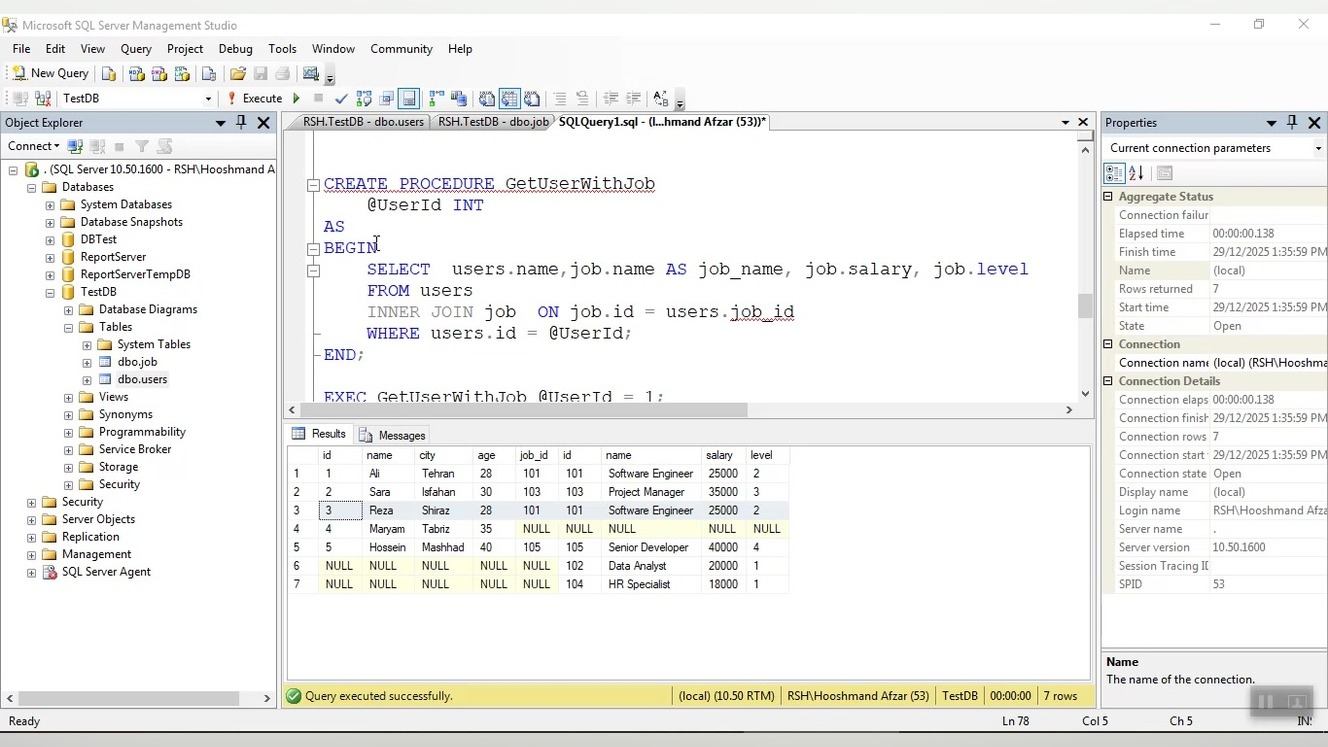The image size is (1328, 747).
Task: Expand the Programmability tree node
Action: click(x=69, y=432)
